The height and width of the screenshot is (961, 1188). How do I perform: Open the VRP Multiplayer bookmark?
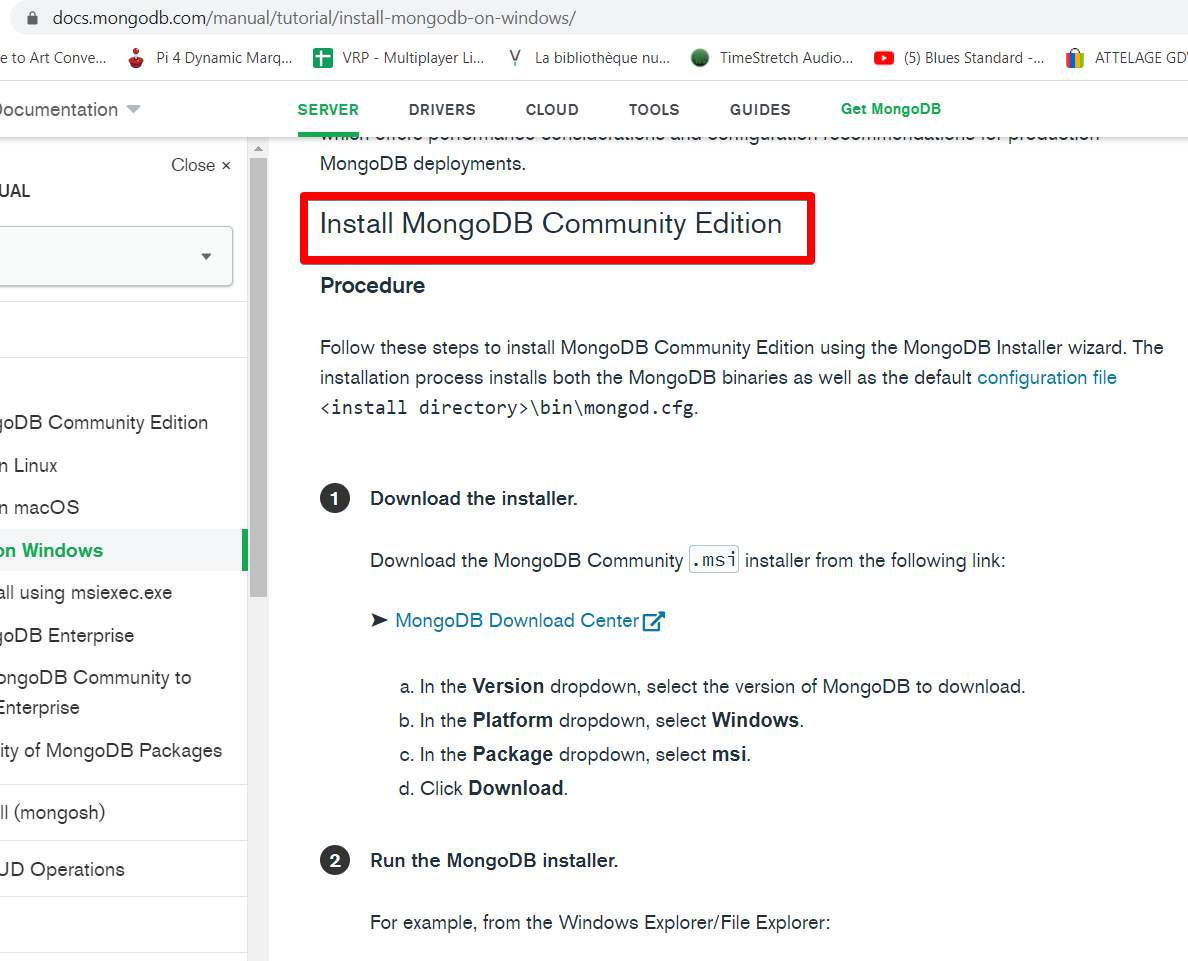399,58
